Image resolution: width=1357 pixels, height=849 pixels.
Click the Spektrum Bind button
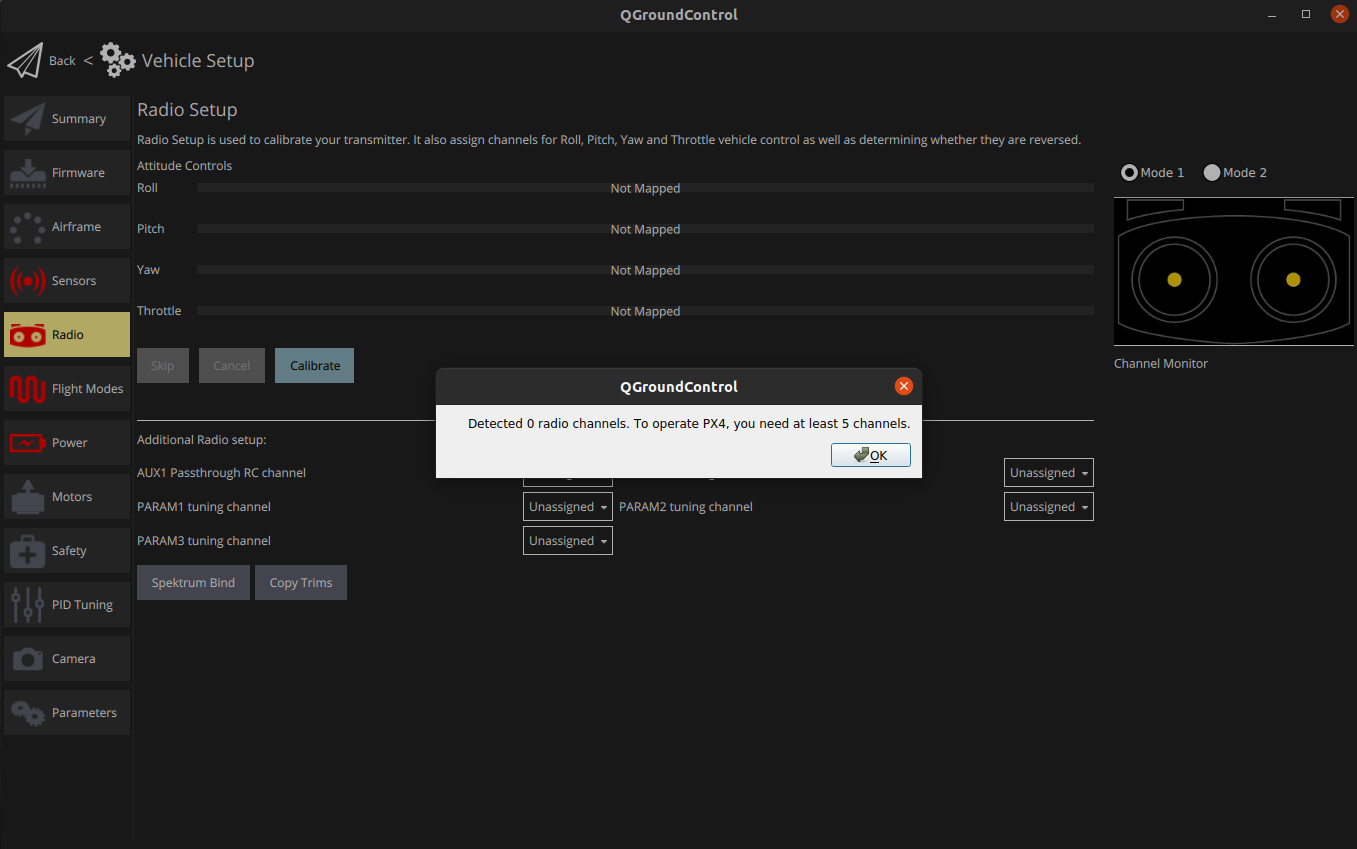point(193,583)
